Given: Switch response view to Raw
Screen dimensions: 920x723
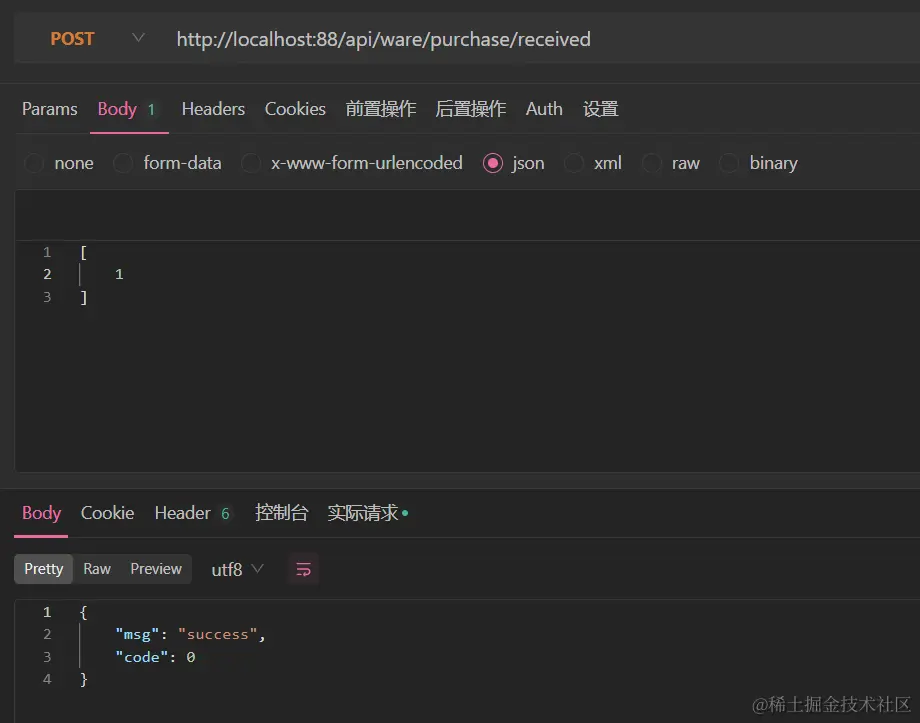Looking at the screenshot, I should pyautogui.click(x=97, y=569).
